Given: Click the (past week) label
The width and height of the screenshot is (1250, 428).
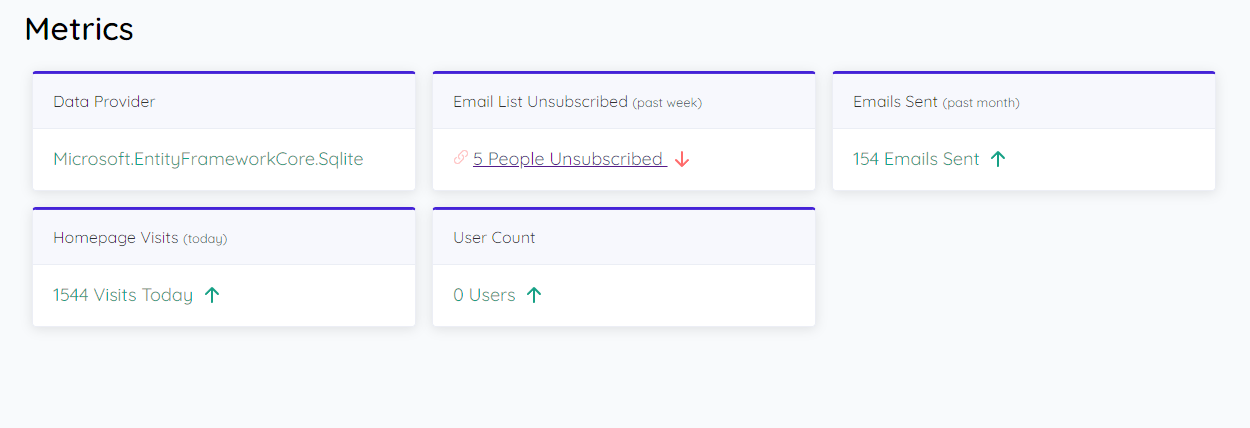Looking at the screenshot, I should click(667, 103).
